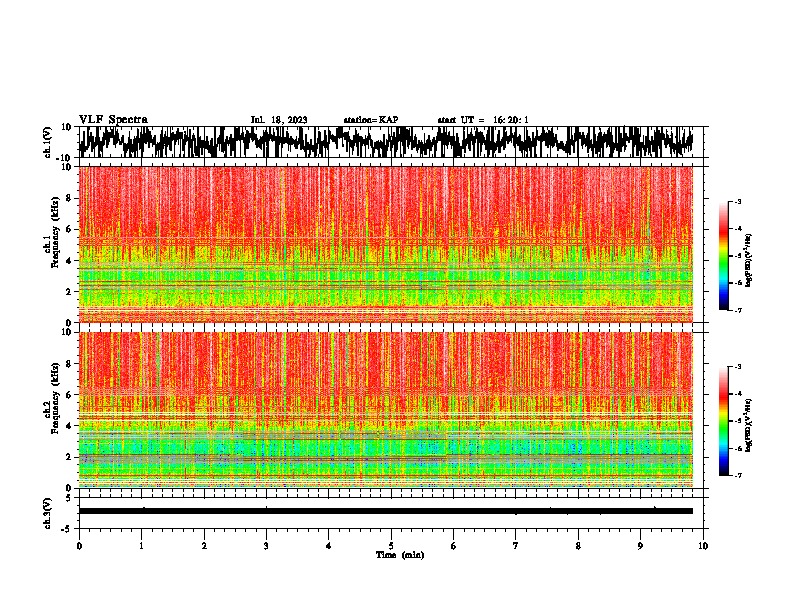Click time axis tick label 7

[x=516, y=546]
